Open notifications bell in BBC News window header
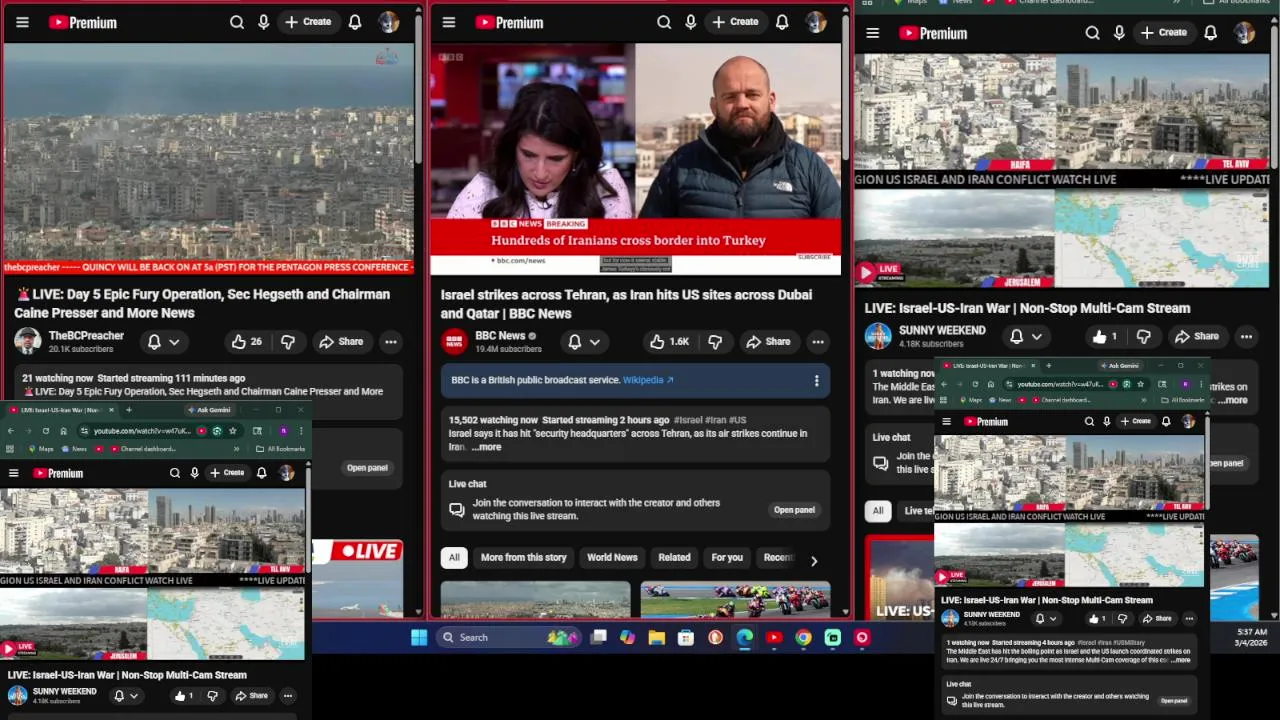 pyautogui.click(x=782, y=22)
